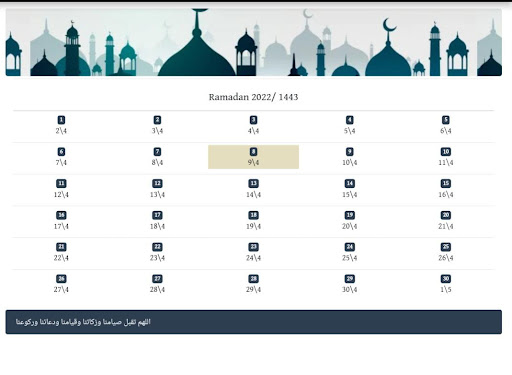512x375 pixels.
Task: Select Ramadan day 30 badge
Action: tap(446, 279)
